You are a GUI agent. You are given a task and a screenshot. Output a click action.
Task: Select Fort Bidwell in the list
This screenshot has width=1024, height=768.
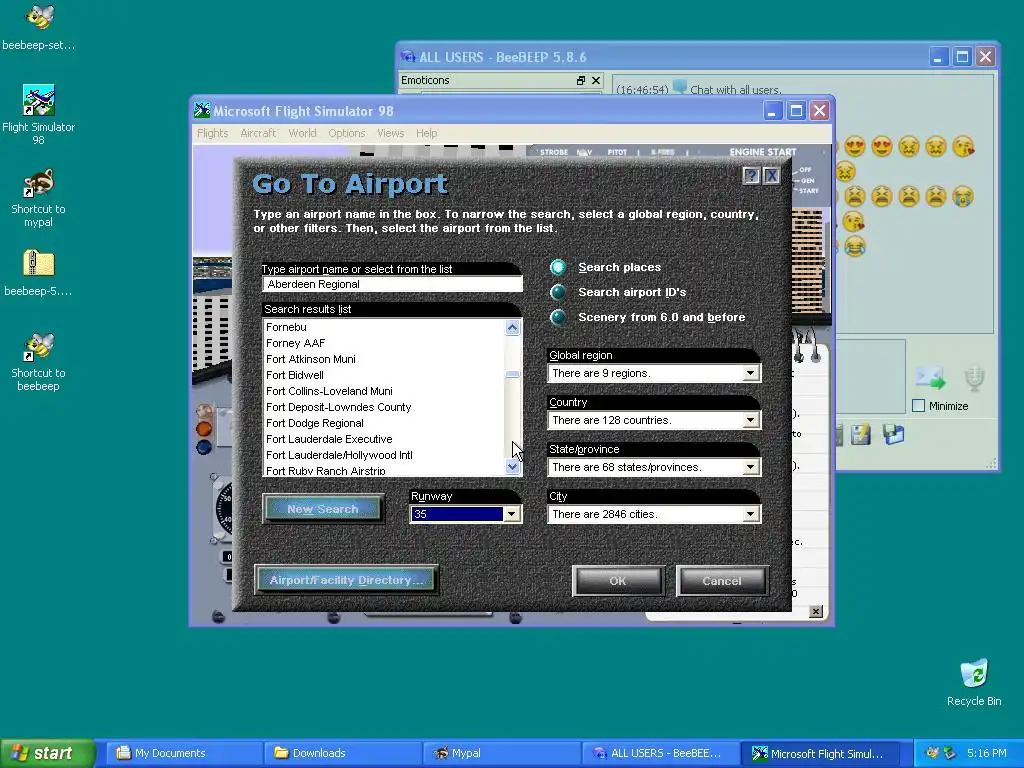[384, 375]
